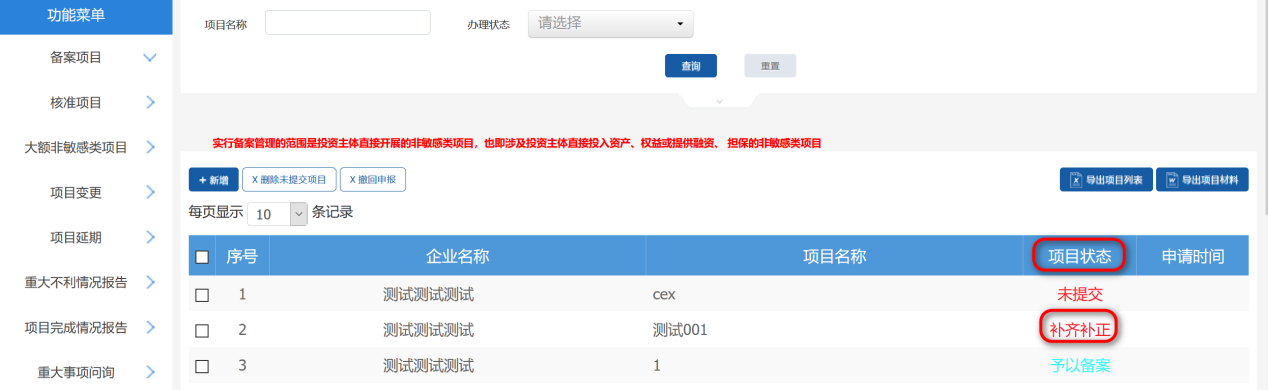Screen dimensions: 1268x390
Task: Expand the 备案项目 chevron arrow
Action: pos(150,58)
